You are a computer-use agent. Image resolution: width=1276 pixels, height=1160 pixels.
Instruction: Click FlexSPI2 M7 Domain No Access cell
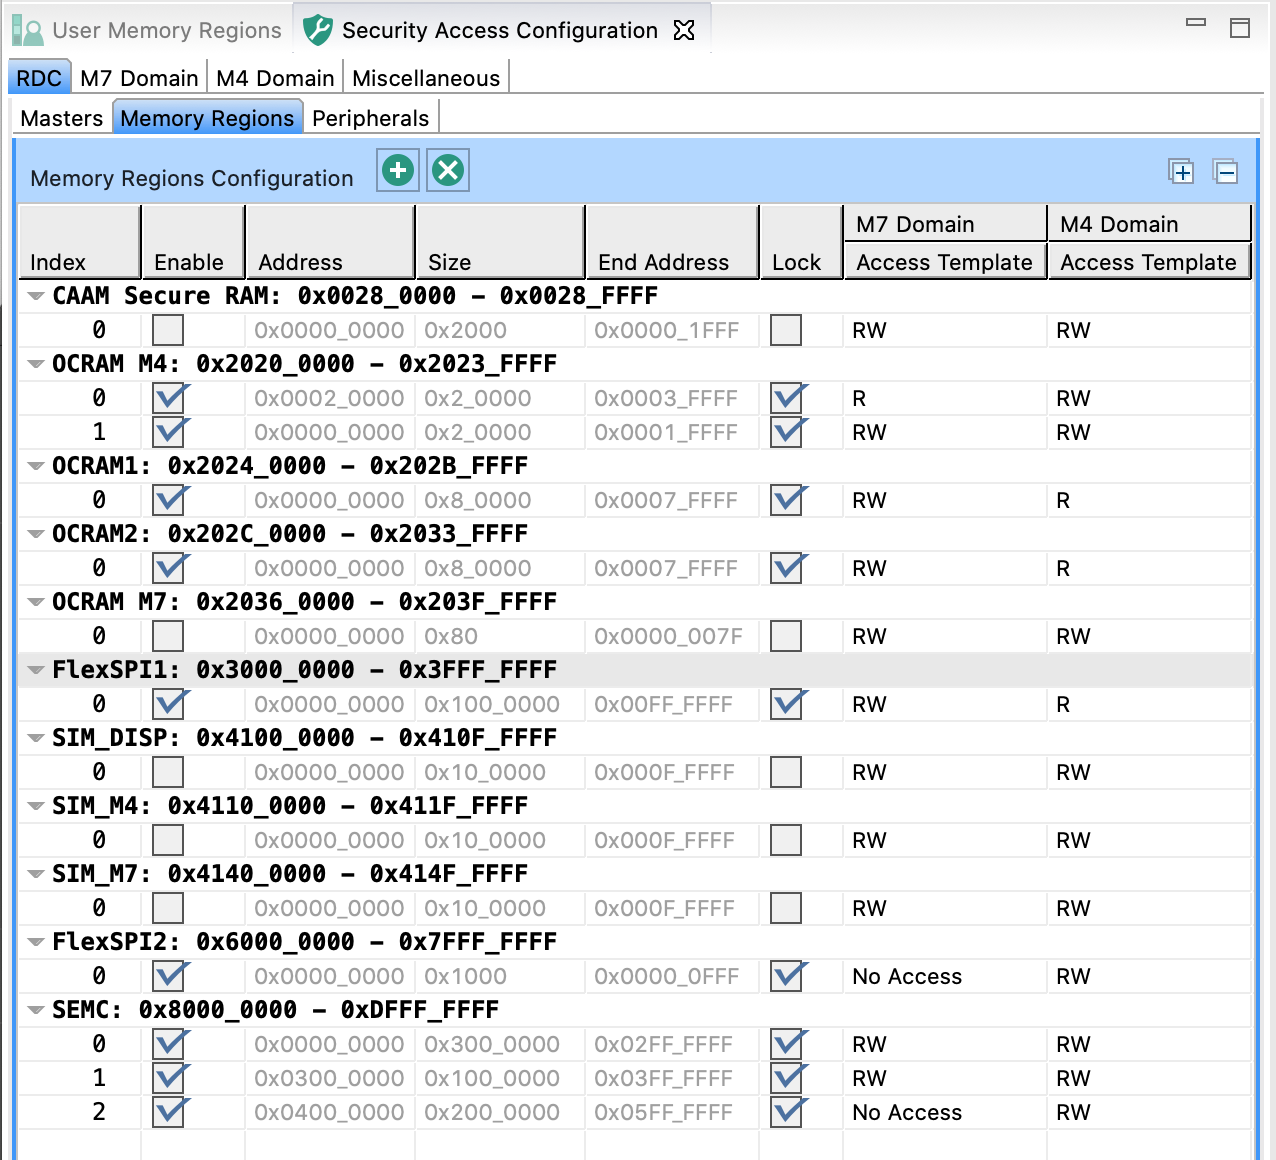click(907, 976)
